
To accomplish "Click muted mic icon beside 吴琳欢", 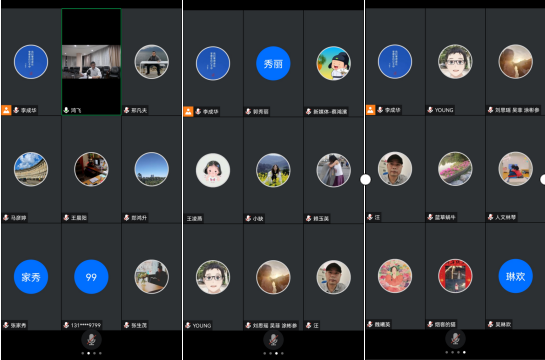I will coord(490,324).
